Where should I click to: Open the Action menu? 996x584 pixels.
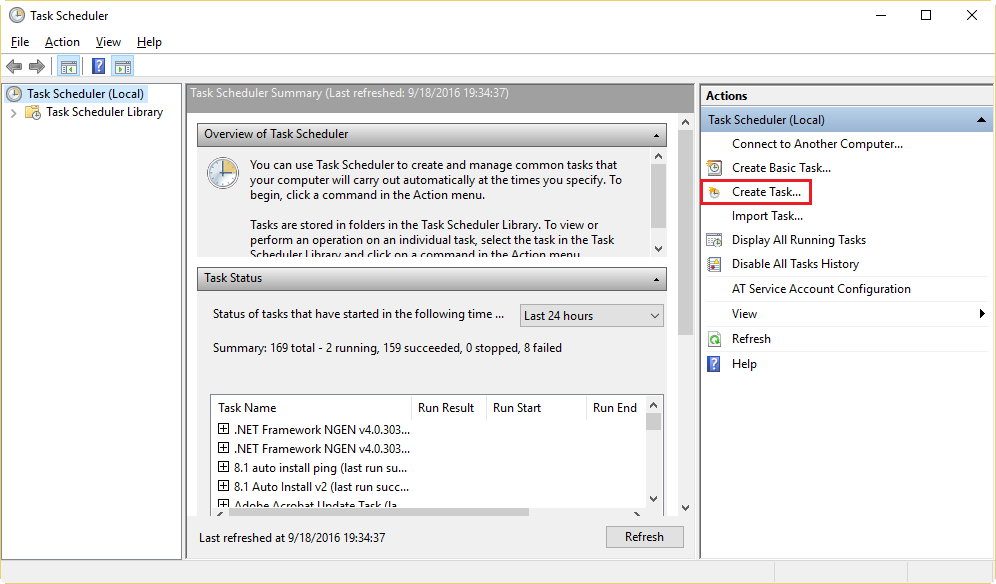[x=62, y=42]
